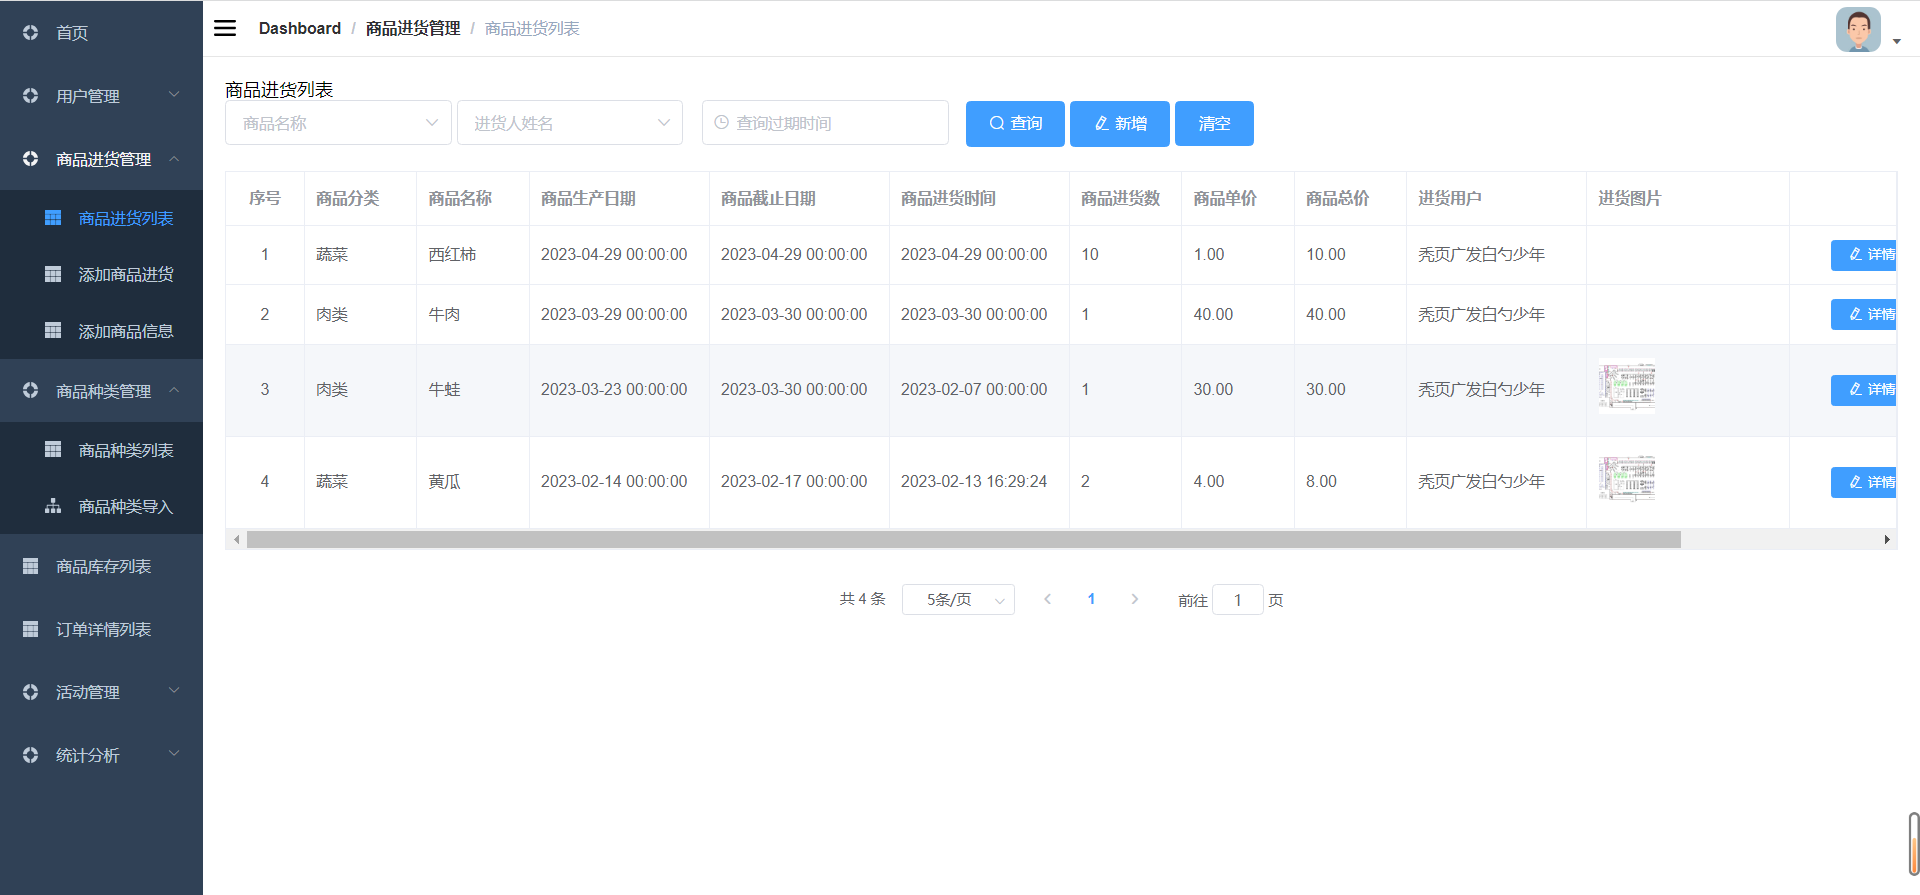Image resolution: width=1920 pixels, height=895 pixels.
Task: Open 牛蛙 row 进货图片 thumbnail
Action: (1626, 386)
